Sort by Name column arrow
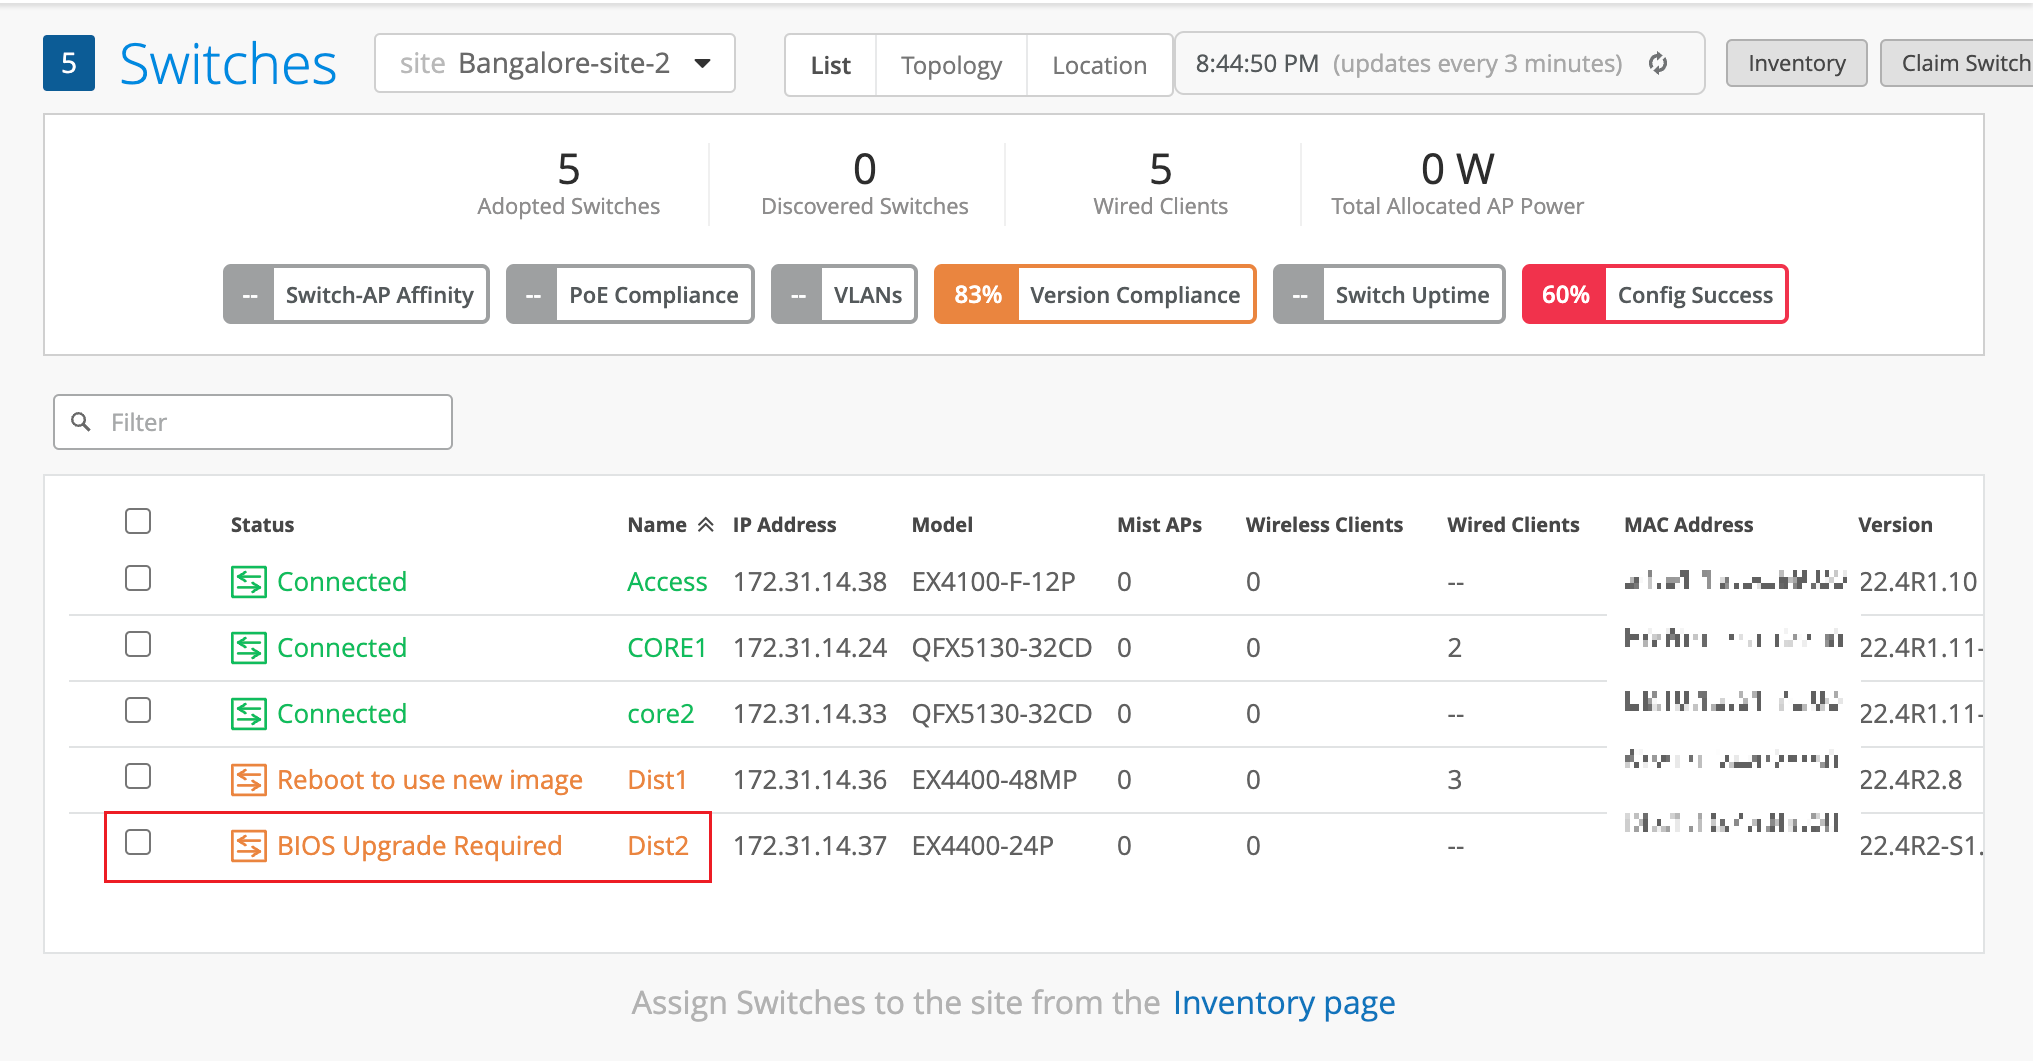Image resolution: width=2033 pixels, height=1061 pixels. (x=705, y=525)
